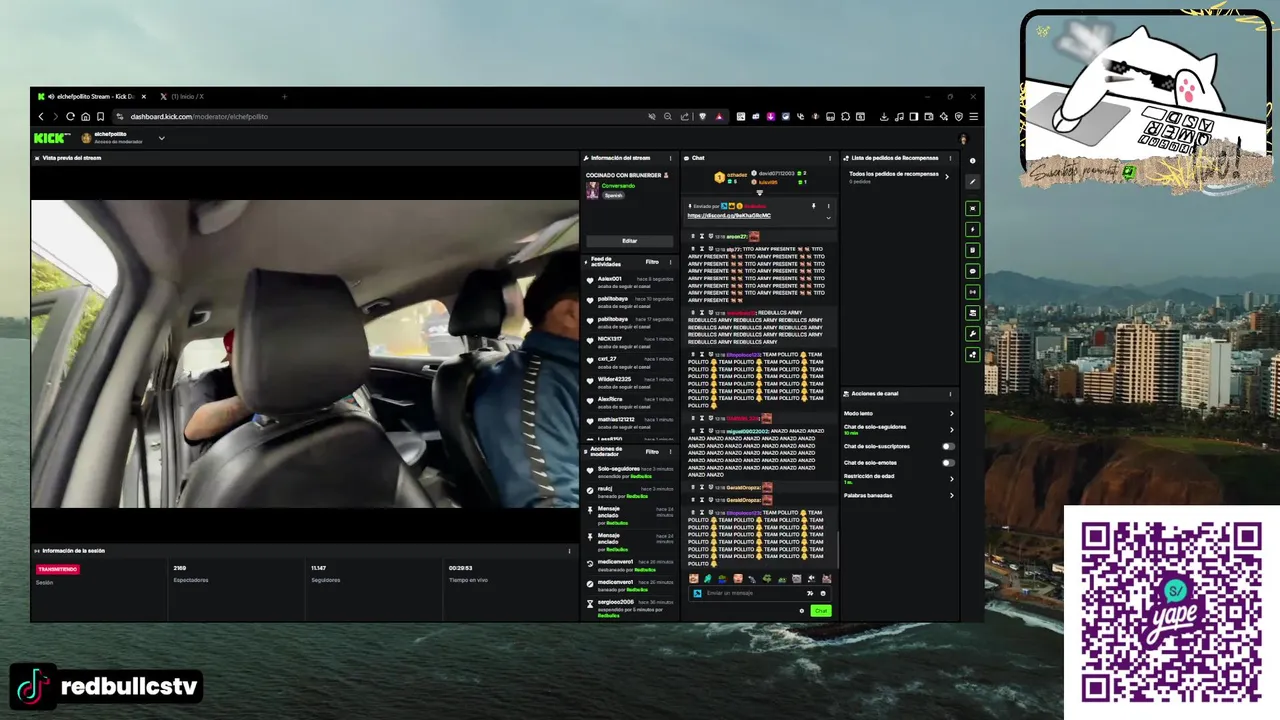Click the Editar stream info button
The height and width of the screenshot is (720, 1280).
pyautogui.click(x=629, y=241)
